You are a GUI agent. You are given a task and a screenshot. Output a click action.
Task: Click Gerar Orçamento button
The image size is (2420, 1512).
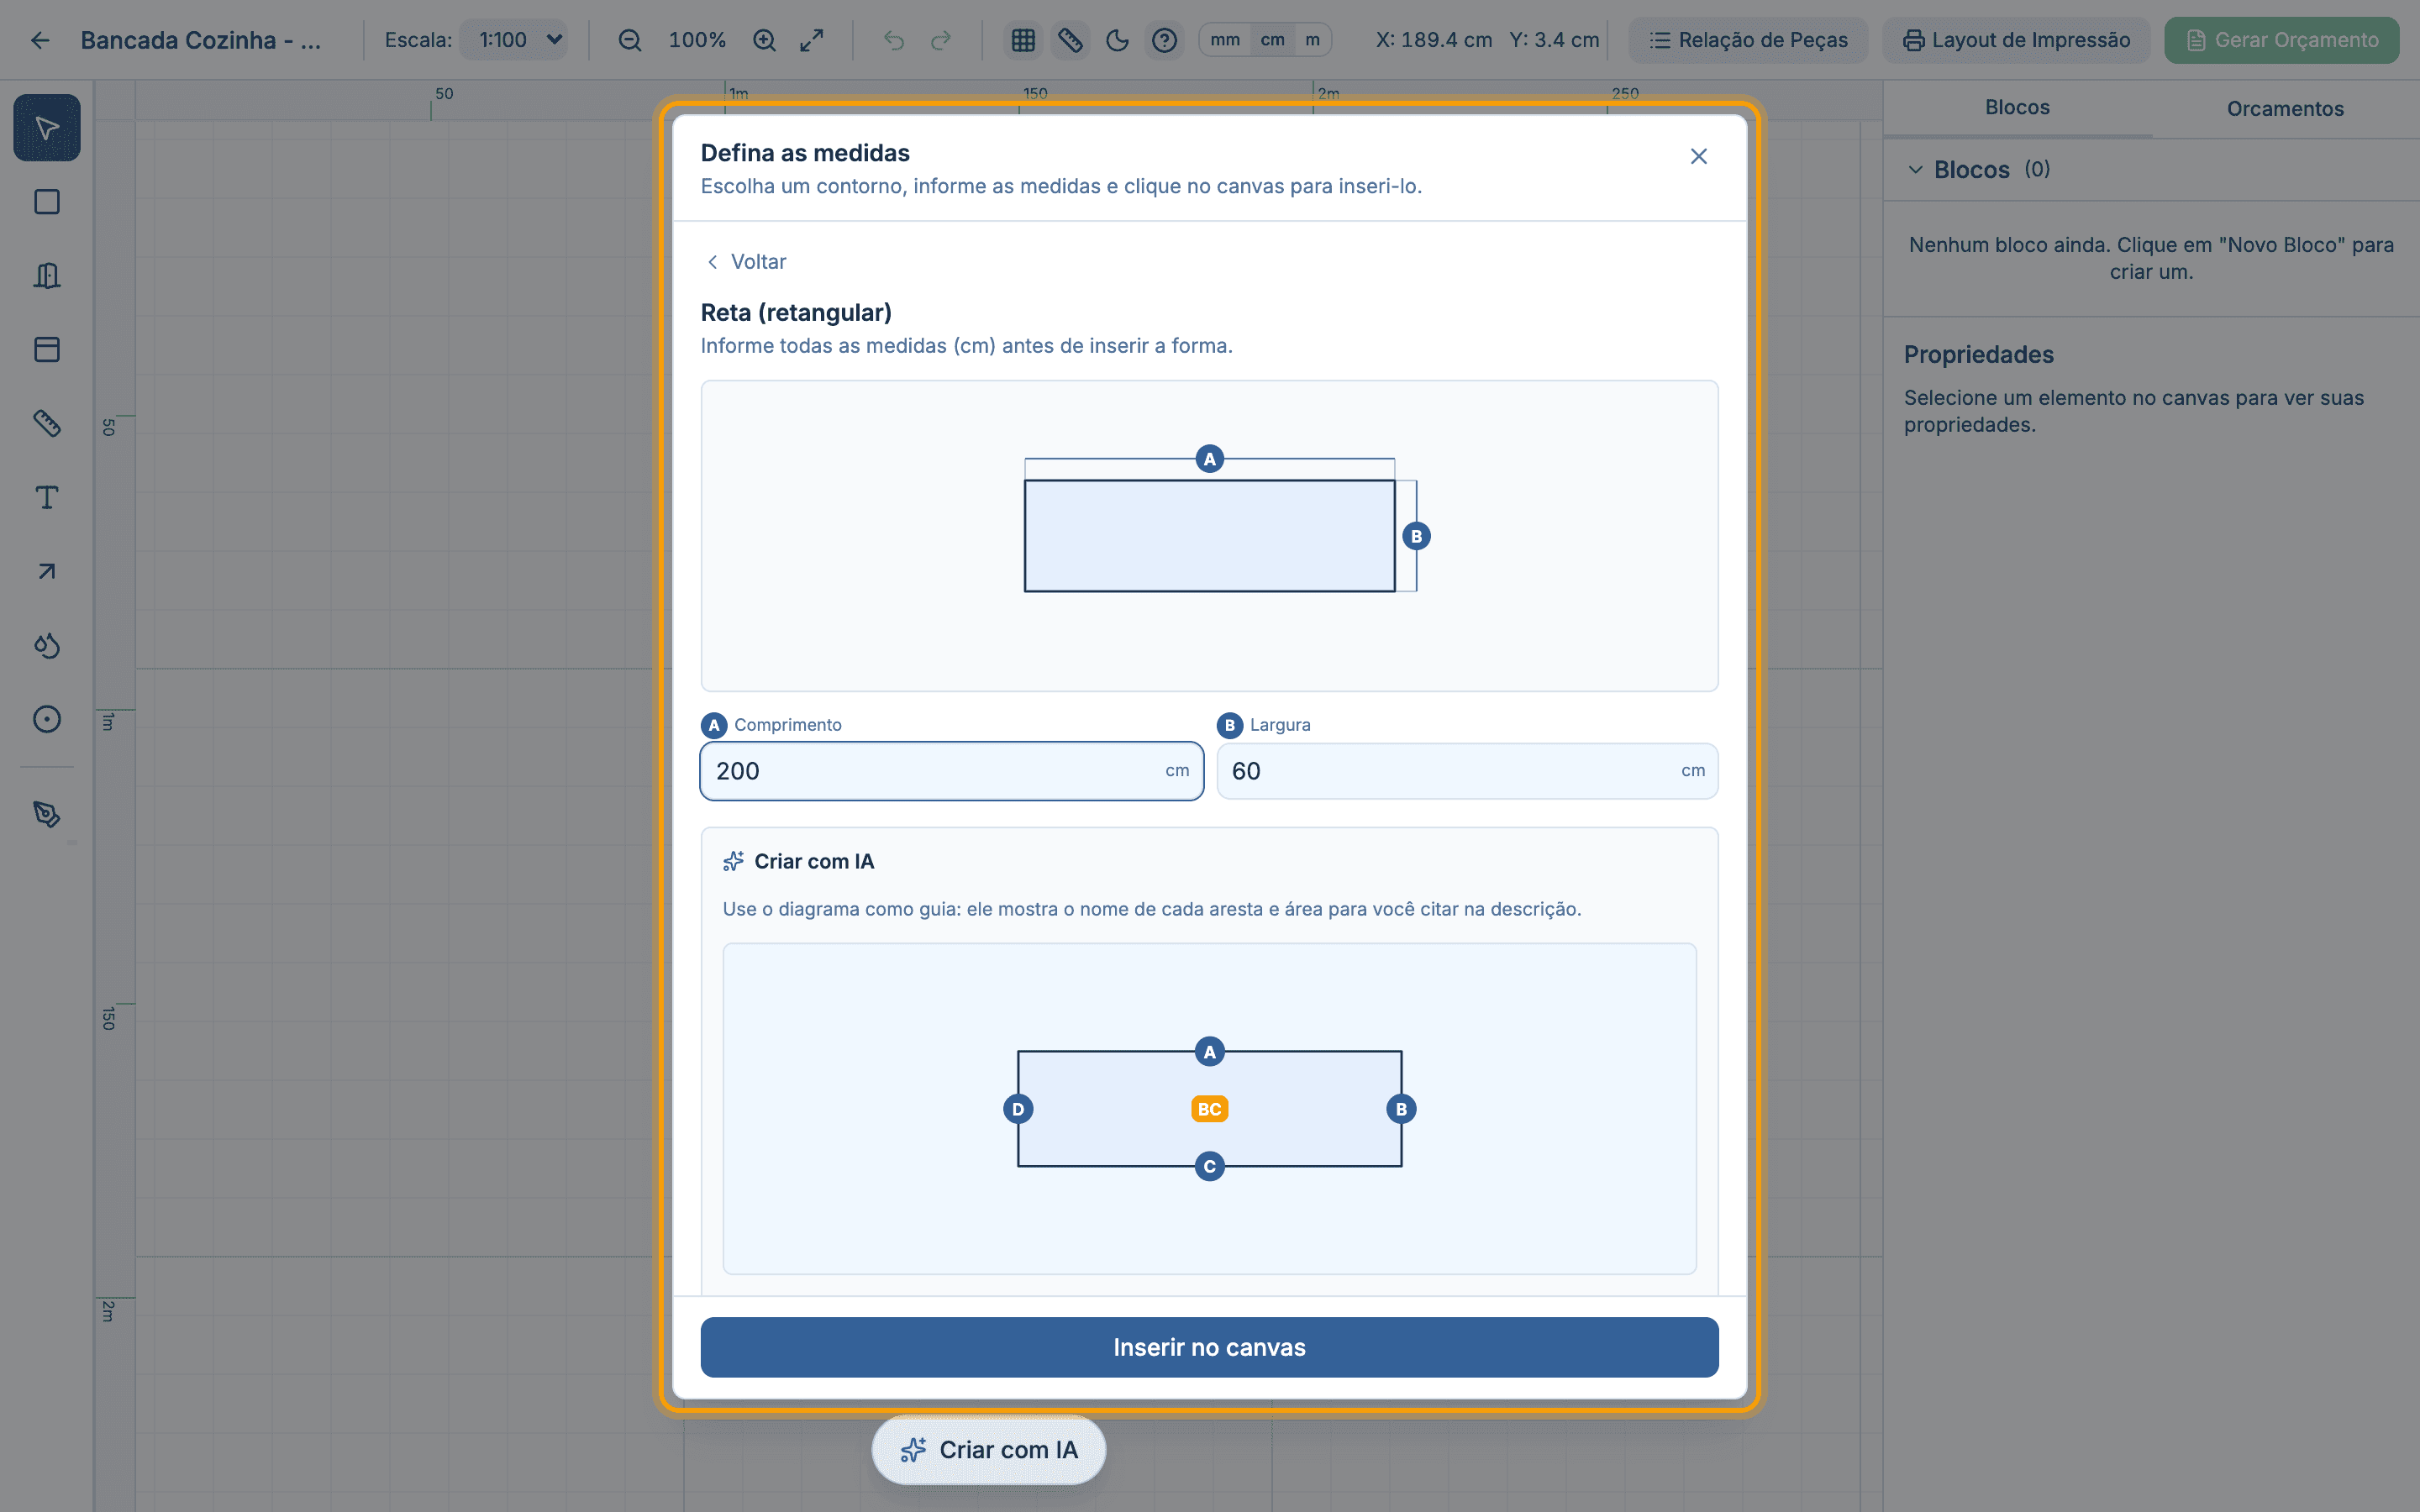click(2281, 40)
